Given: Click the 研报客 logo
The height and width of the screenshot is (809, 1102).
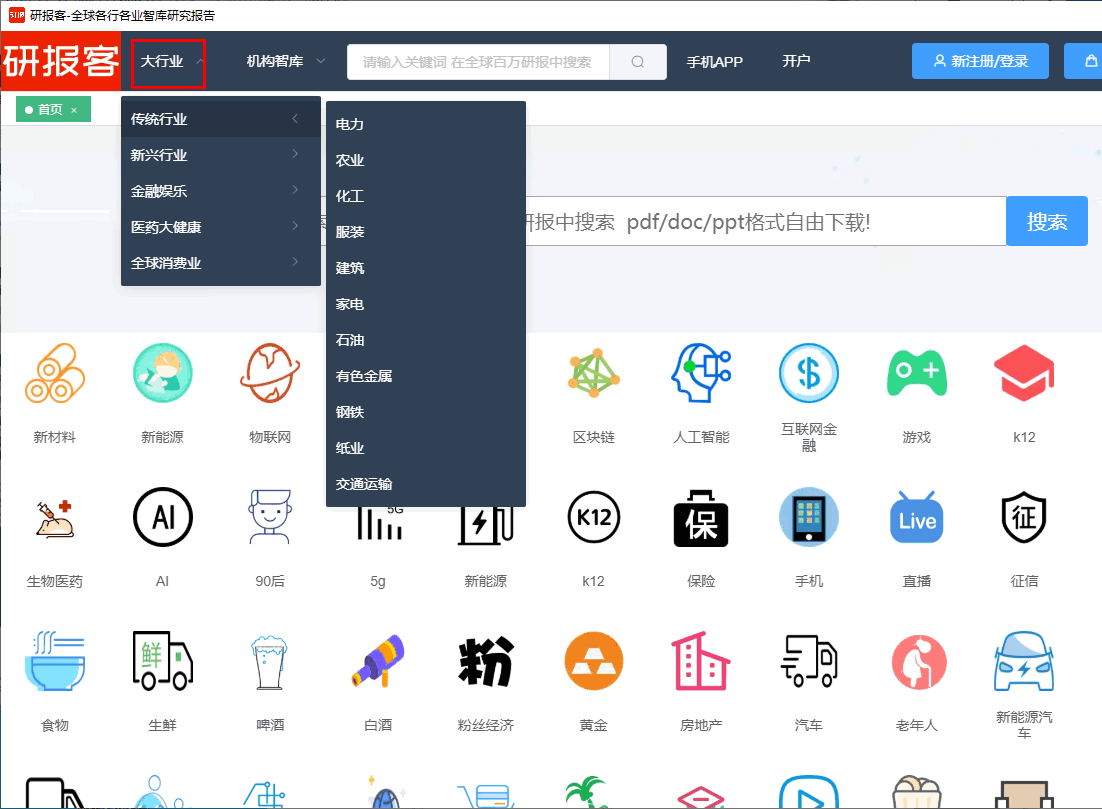Looking at the screenshot, I should click(x=60, y=61).
